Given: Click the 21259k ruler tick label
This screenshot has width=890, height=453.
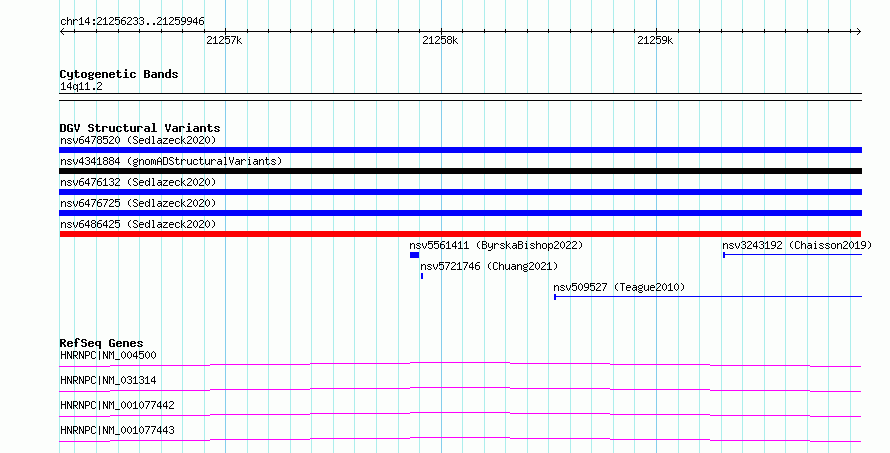Looking at the screenshot, I should pyautogui.click(x=655, y=40).
